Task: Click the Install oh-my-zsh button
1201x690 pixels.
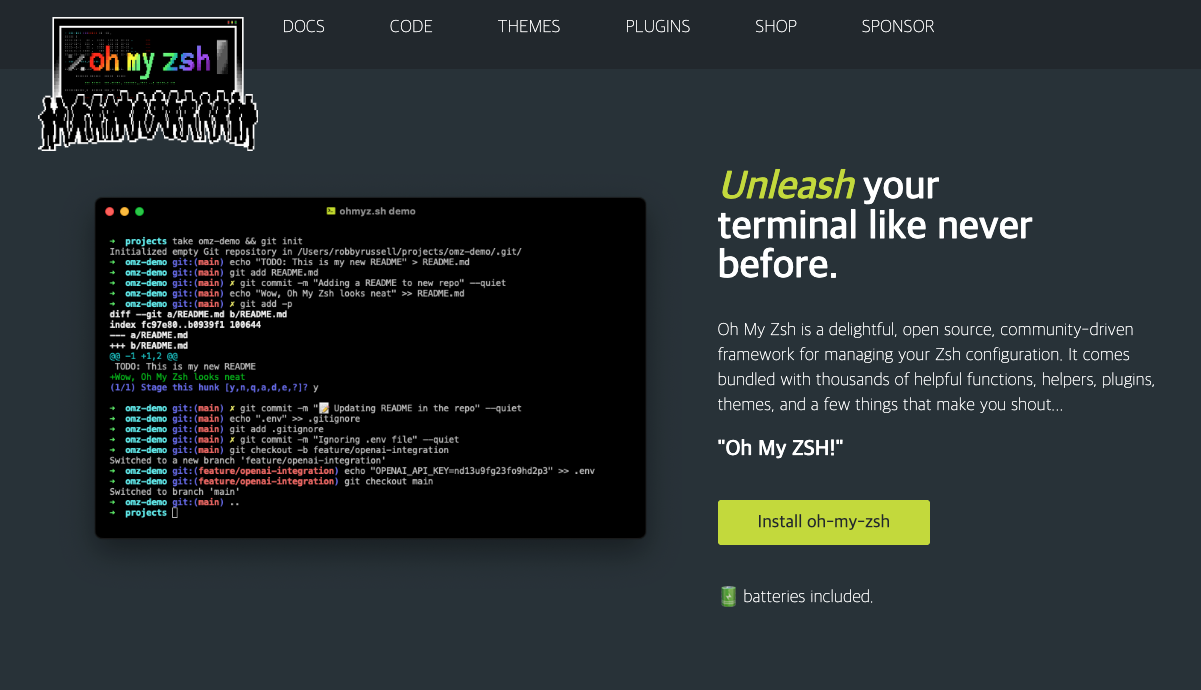Action: pyautogui.click(x=824, y=522)
